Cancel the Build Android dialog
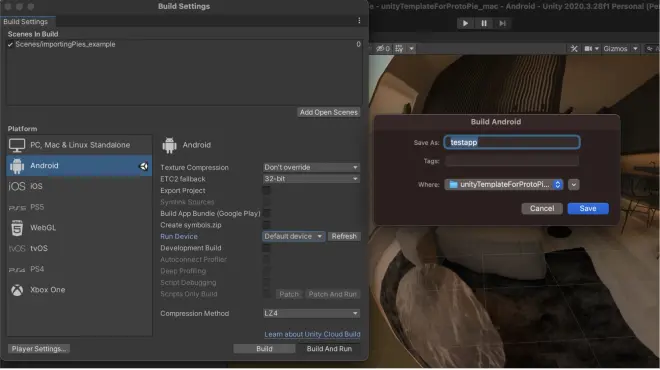Screen dimensions: 660x370 542,209
